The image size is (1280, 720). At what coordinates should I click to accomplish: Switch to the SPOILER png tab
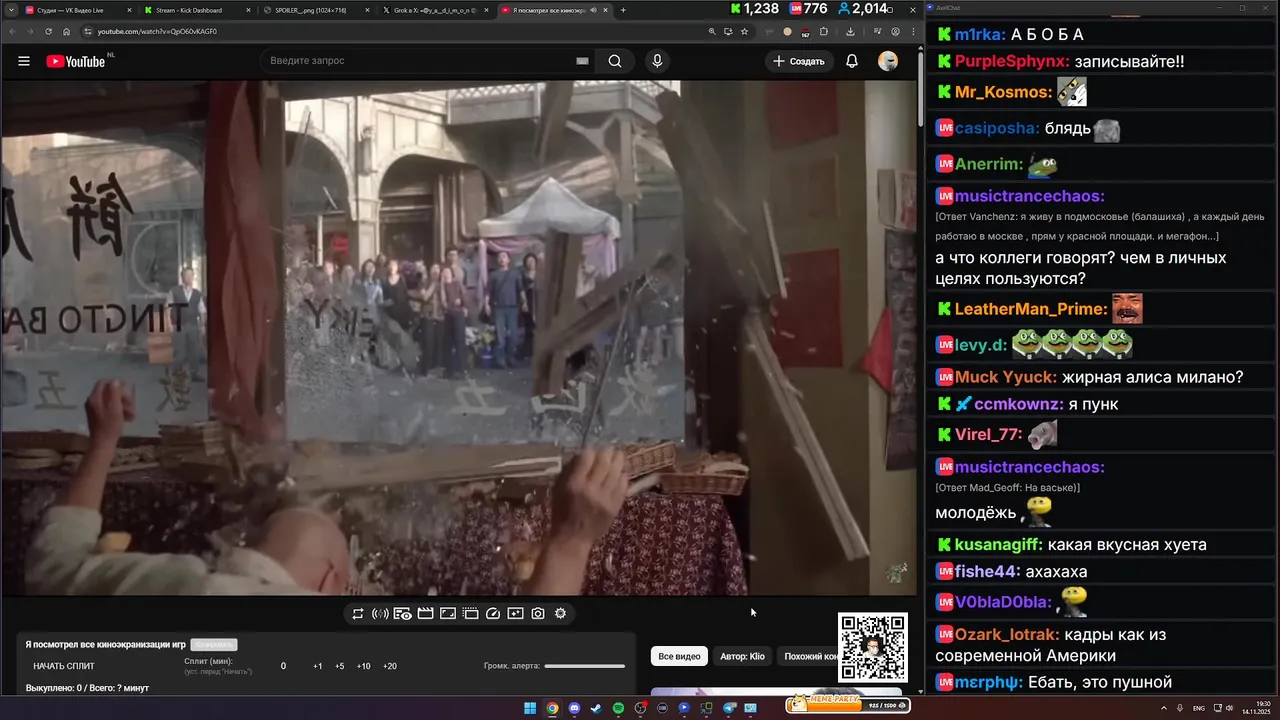[x=315, y=10]
